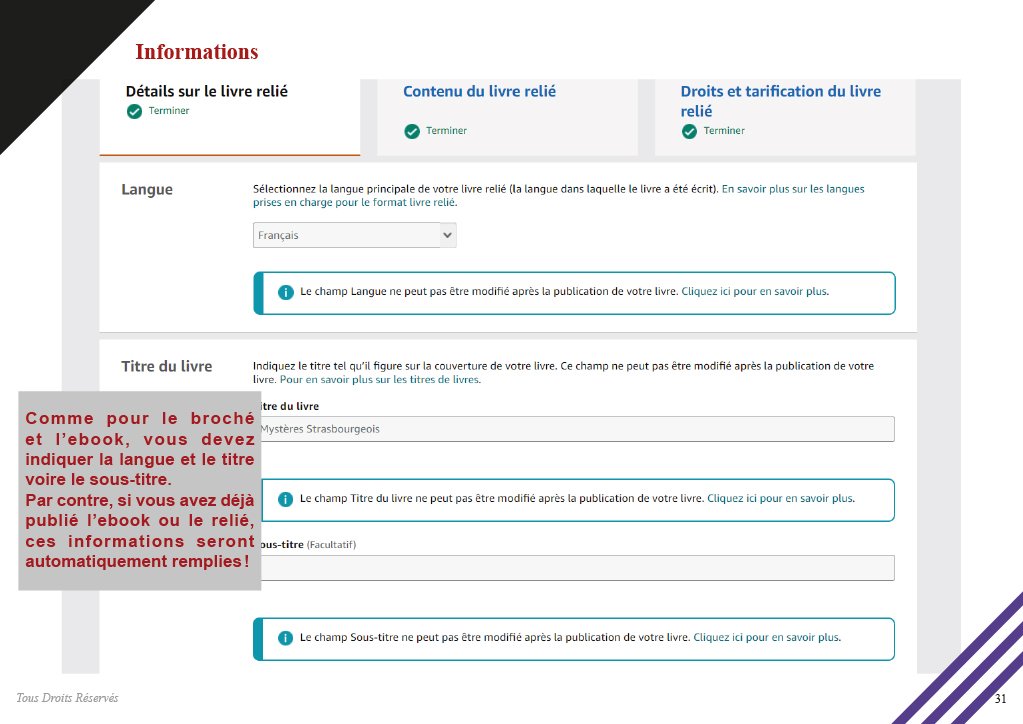Click green checkmark under Droits et tarification
Viewport: 1023px width, 724px height.
689,132
